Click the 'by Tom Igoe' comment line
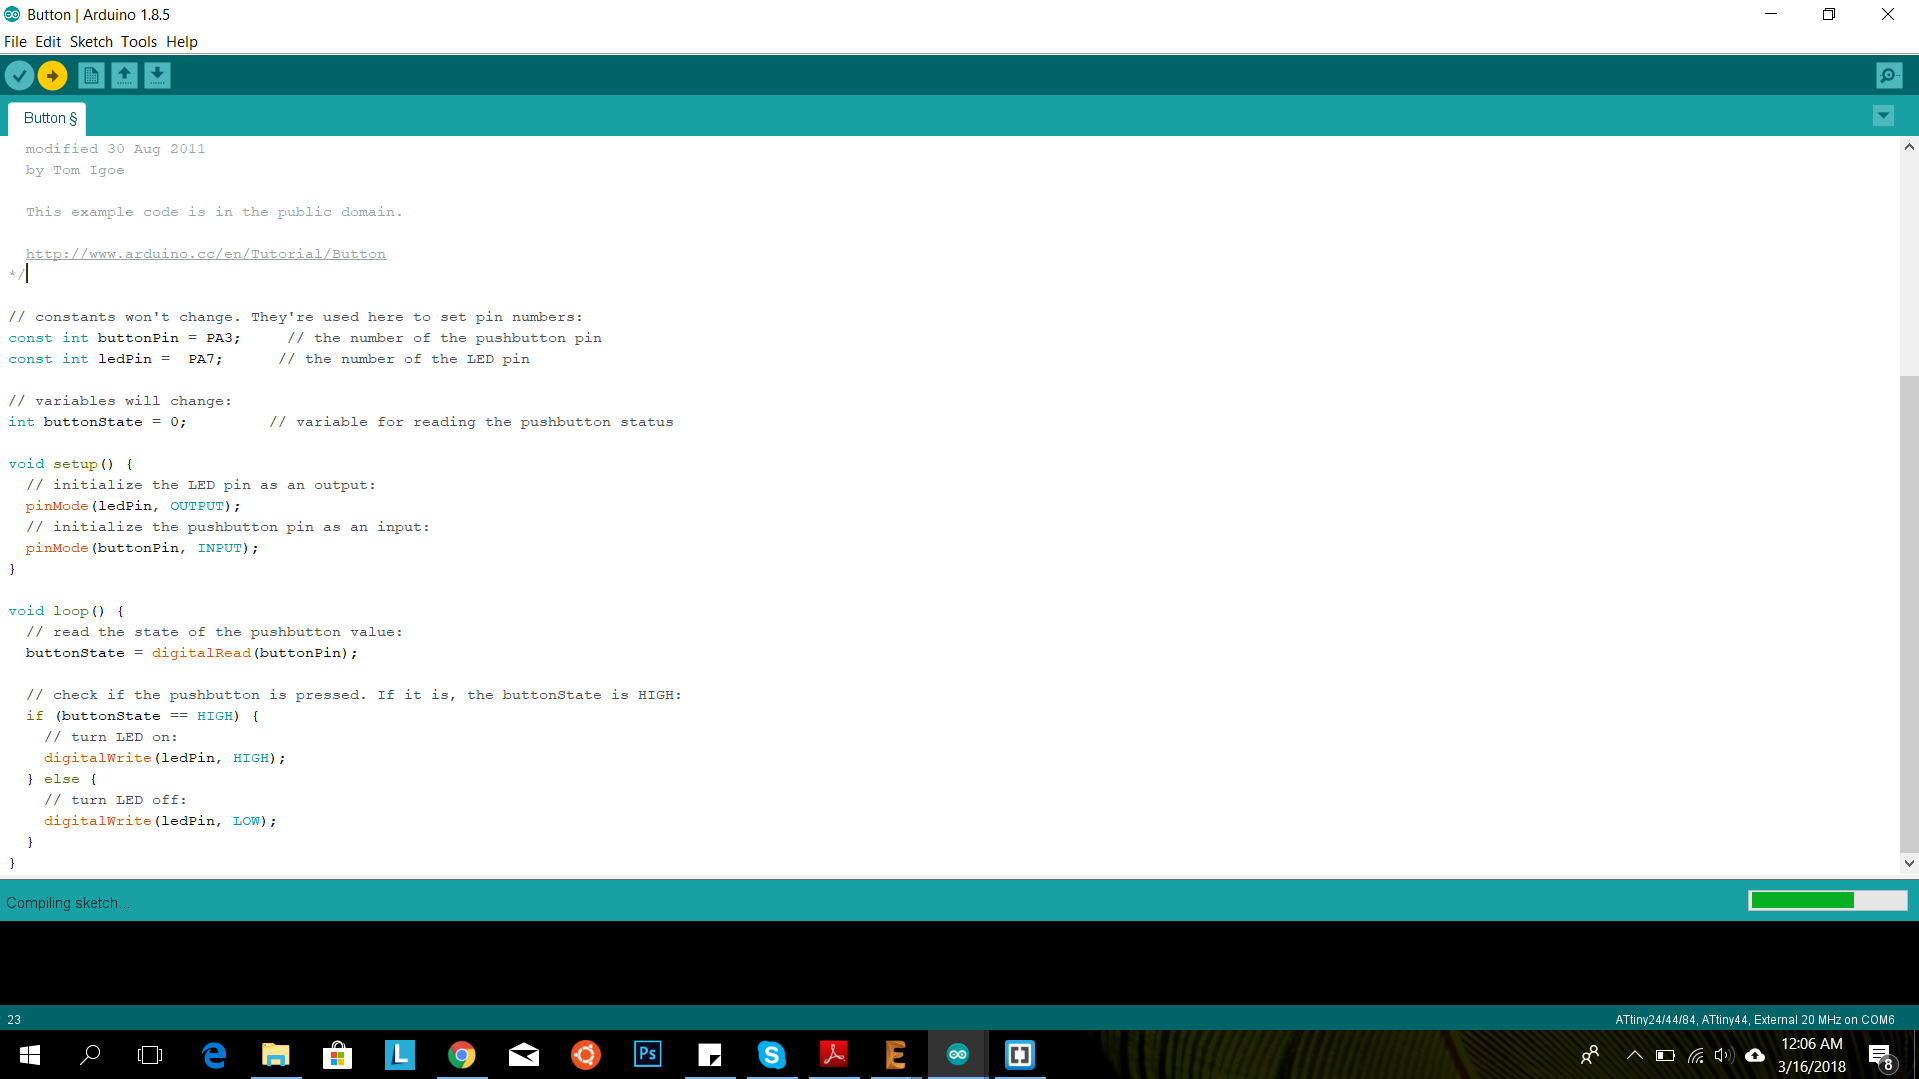The height and width of the screenshot is (1079, 1919). (x=75, y=170)
